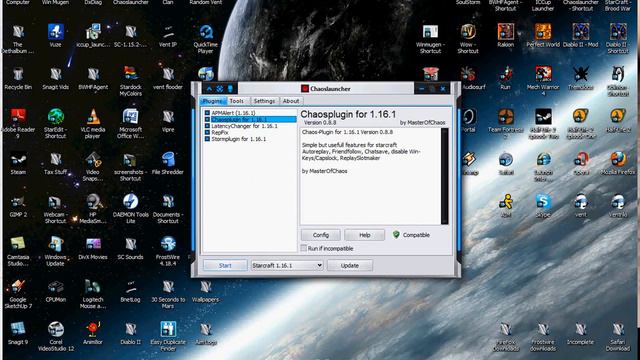Select the Mozilla Firefox desktop icon
This screenshot has height=360, width=640.
pos(618,164)
